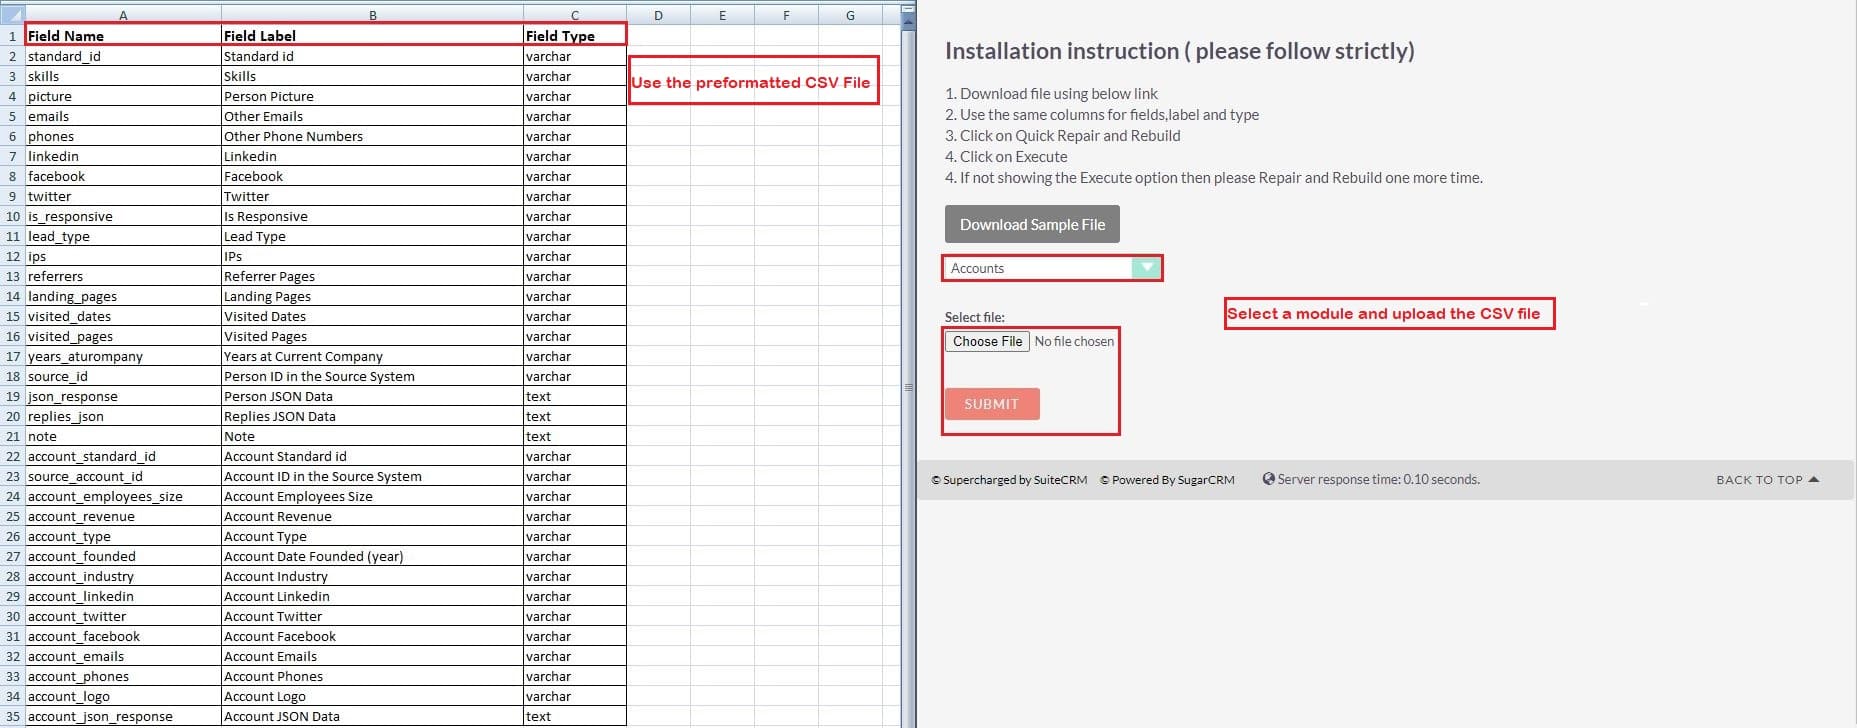Click the 'visited_pages' cell
This screenshot has width=1857, height=728.
pos(123,336)
